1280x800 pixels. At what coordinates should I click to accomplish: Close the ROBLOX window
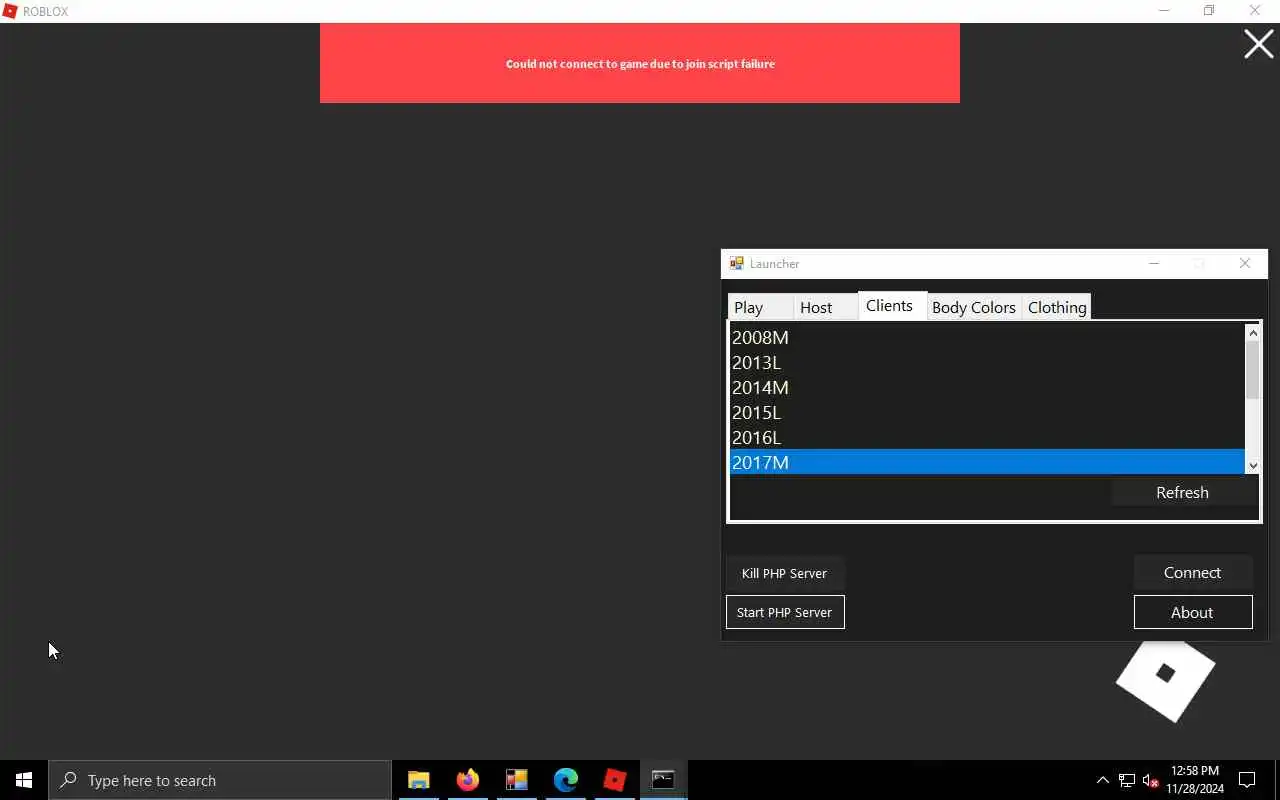coord(1255,11)
